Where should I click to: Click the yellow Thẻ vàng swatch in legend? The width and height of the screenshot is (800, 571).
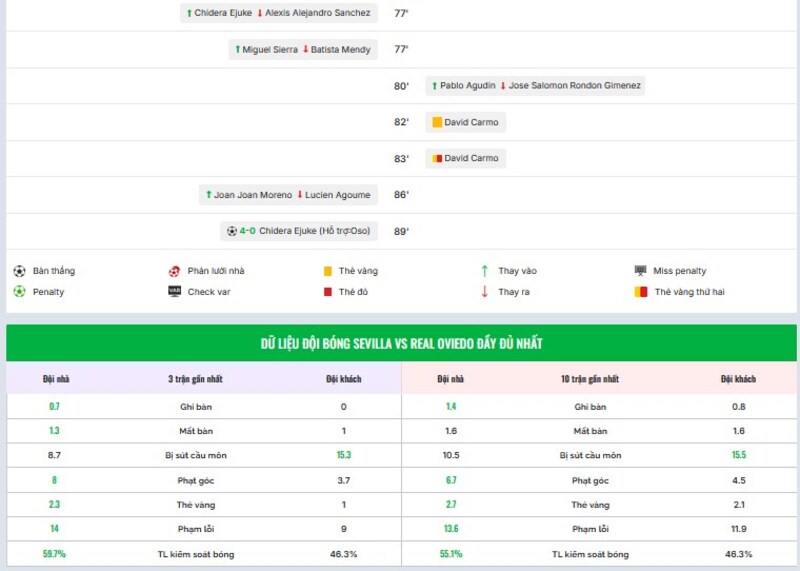328,271
